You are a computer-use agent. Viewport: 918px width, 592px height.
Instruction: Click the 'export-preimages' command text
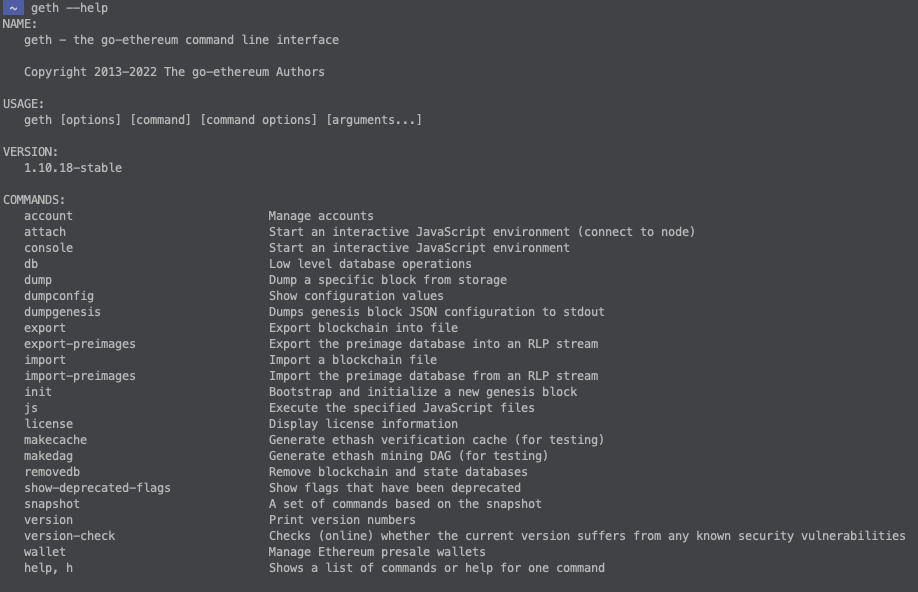[80, 344]
